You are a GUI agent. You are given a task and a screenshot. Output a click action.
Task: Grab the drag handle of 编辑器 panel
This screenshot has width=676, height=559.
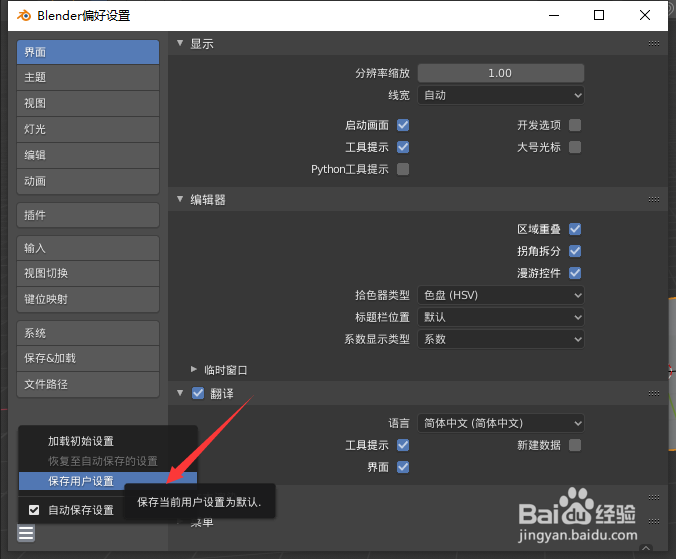tap(654, 200)
